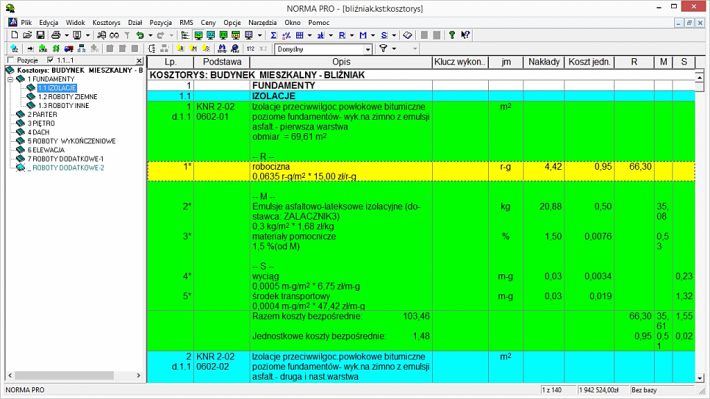This screenshot has width=710, height=399.
Task: Click the tree structure view icon
Action: (185, 35)
